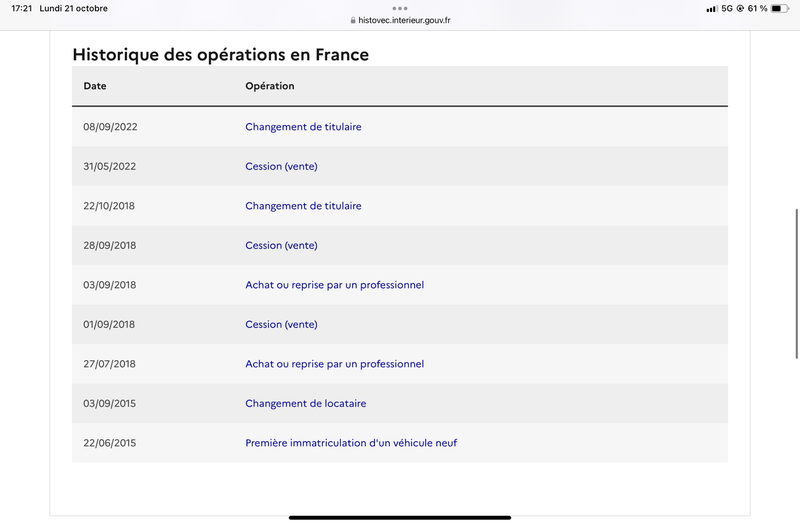Open 22/10/2018 Changement de titulaire link

click(x=303, y=206)
